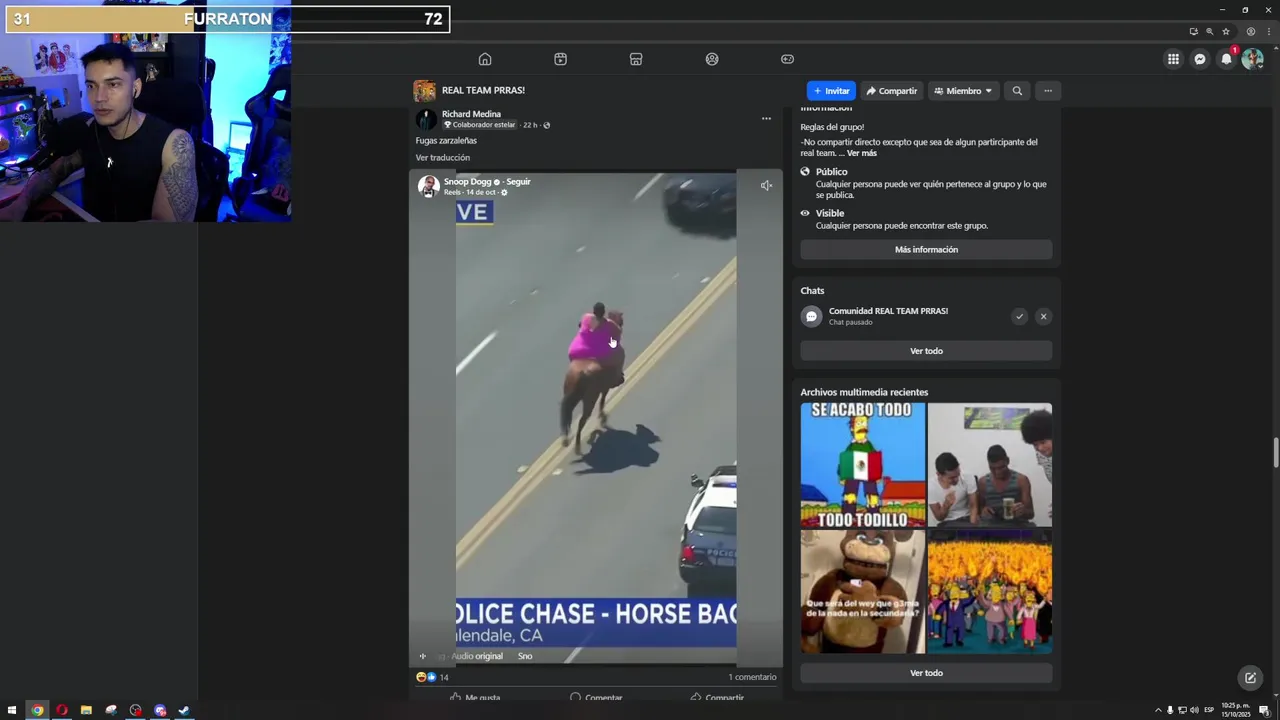Open the Colaborador estelar badge
1280x720 pixels.
(480, 125)
